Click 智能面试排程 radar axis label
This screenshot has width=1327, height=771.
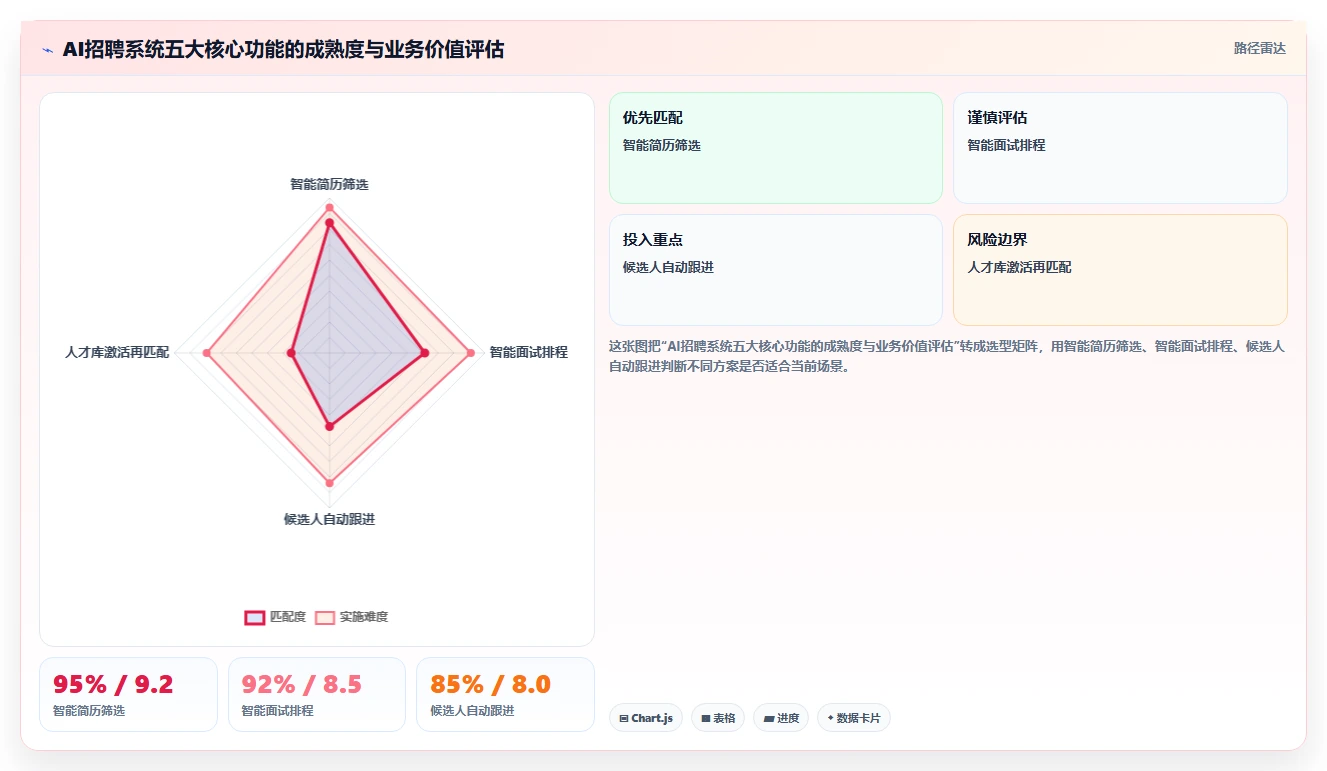tap(528, 352)
